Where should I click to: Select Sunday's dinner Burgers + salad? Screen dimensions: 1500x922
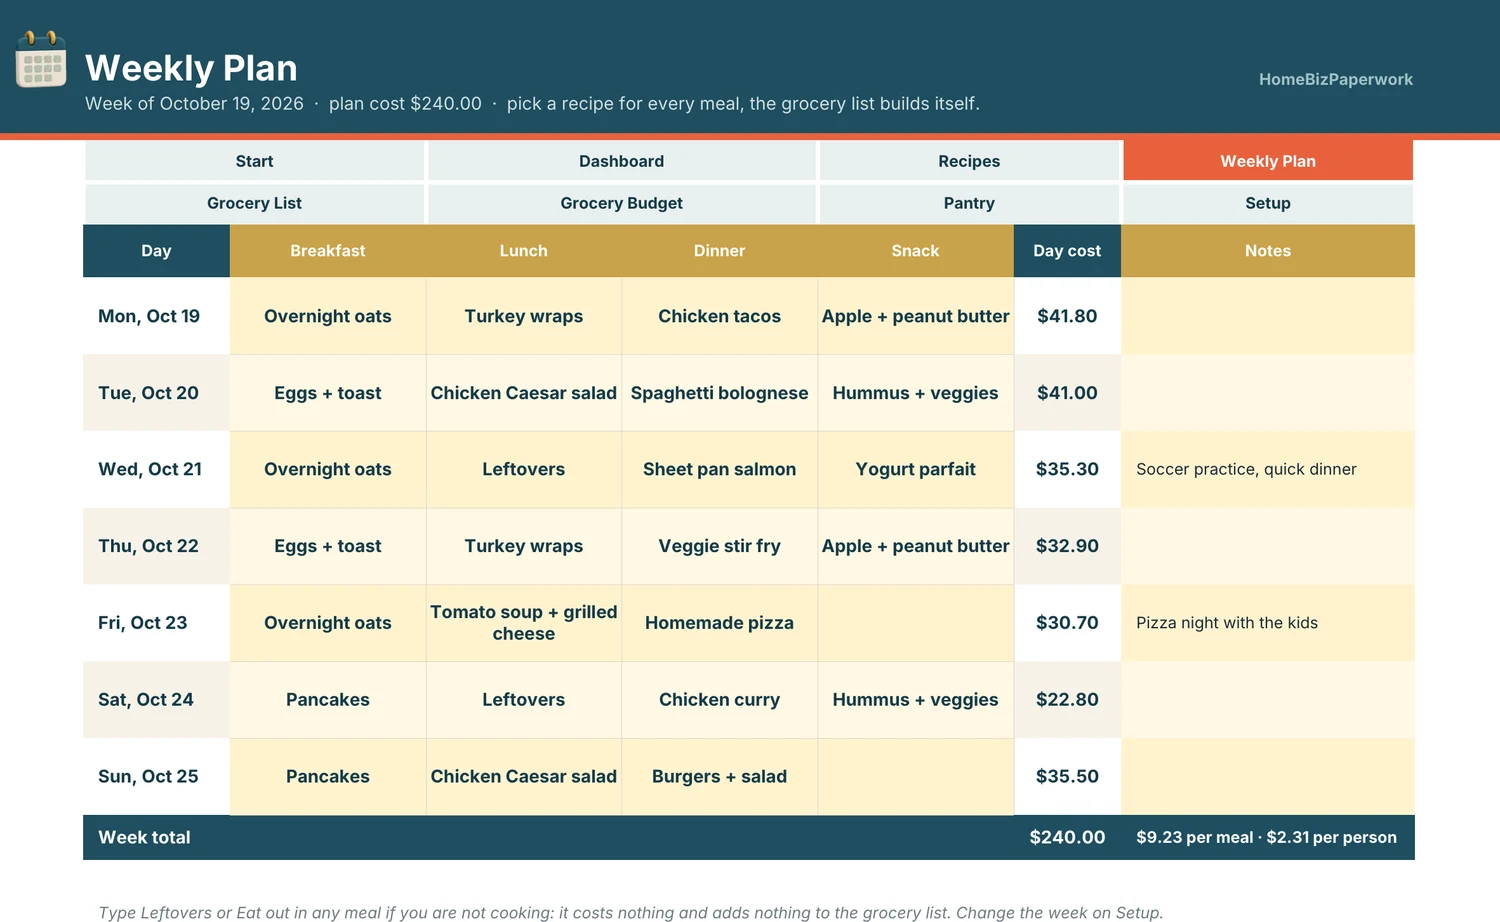tap(720, 777)
